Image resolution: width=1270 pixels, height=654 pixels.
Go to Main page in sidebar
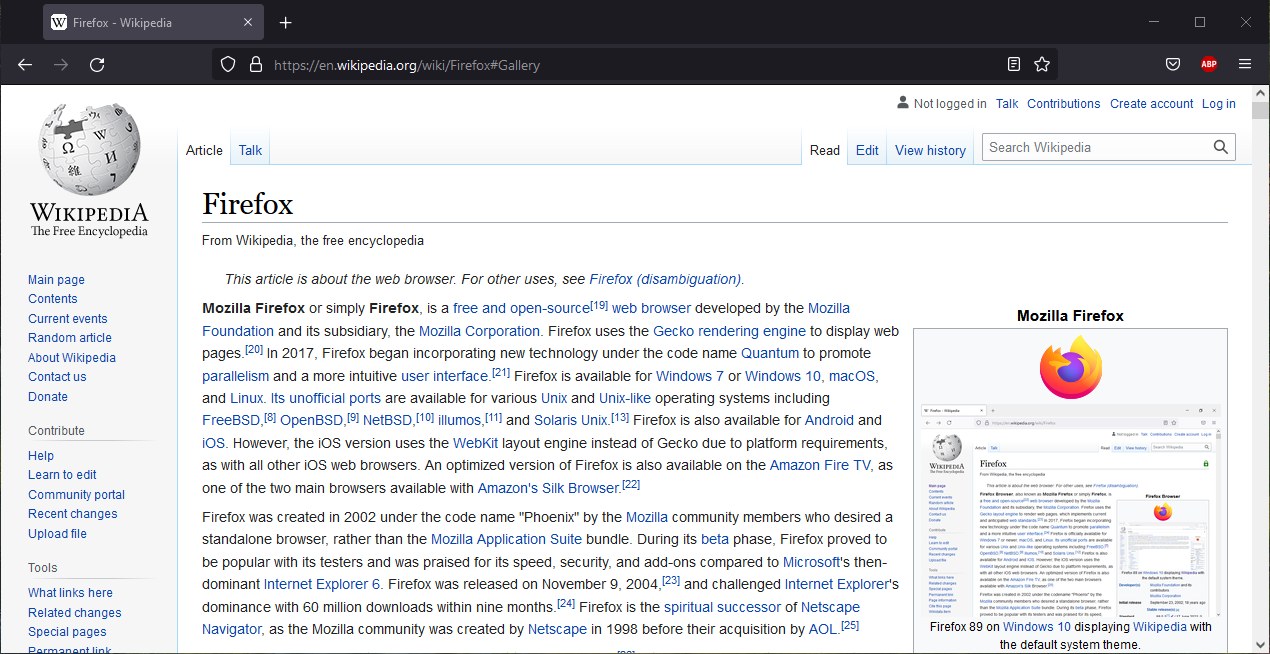(x=56, y=280)
